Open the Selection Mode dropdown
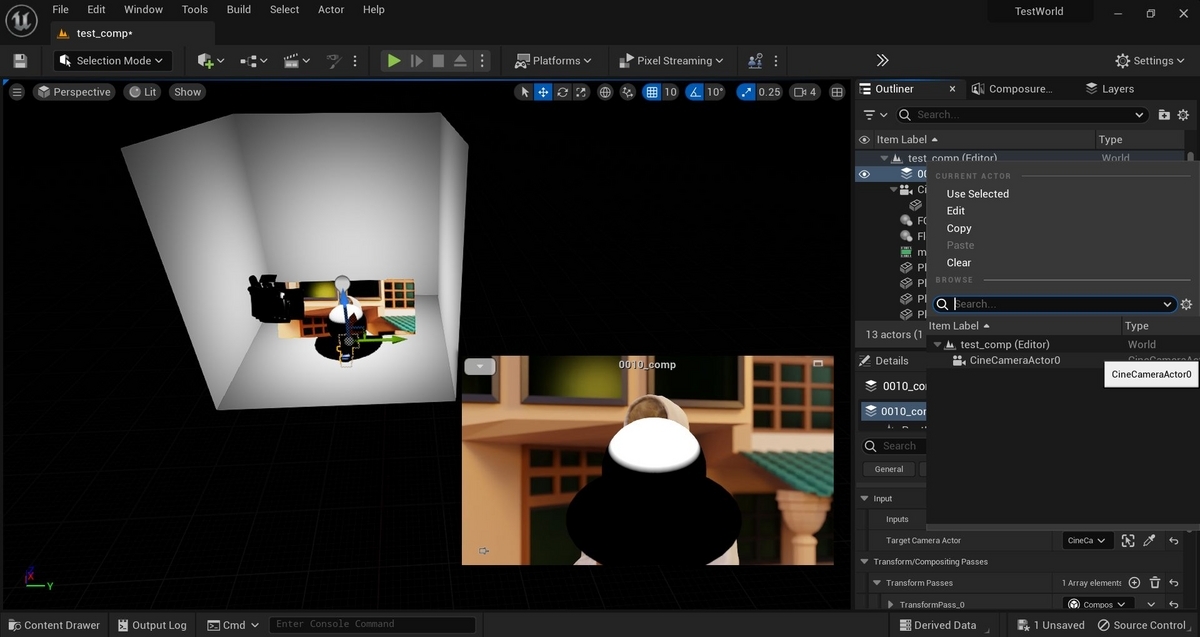 (x=113, y=61)
